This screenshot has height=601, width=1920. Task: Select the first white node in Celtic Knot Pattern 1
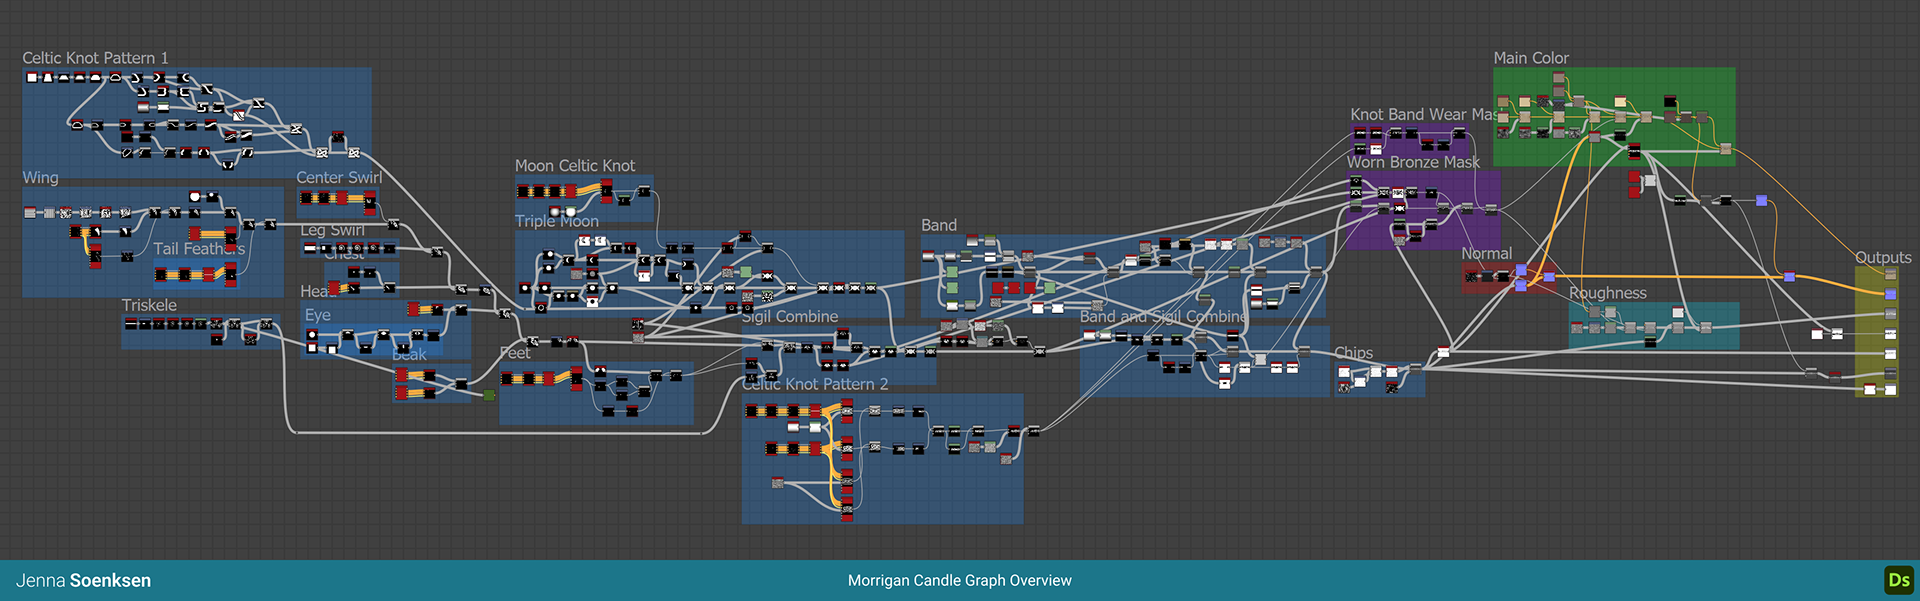click(32, 77)
